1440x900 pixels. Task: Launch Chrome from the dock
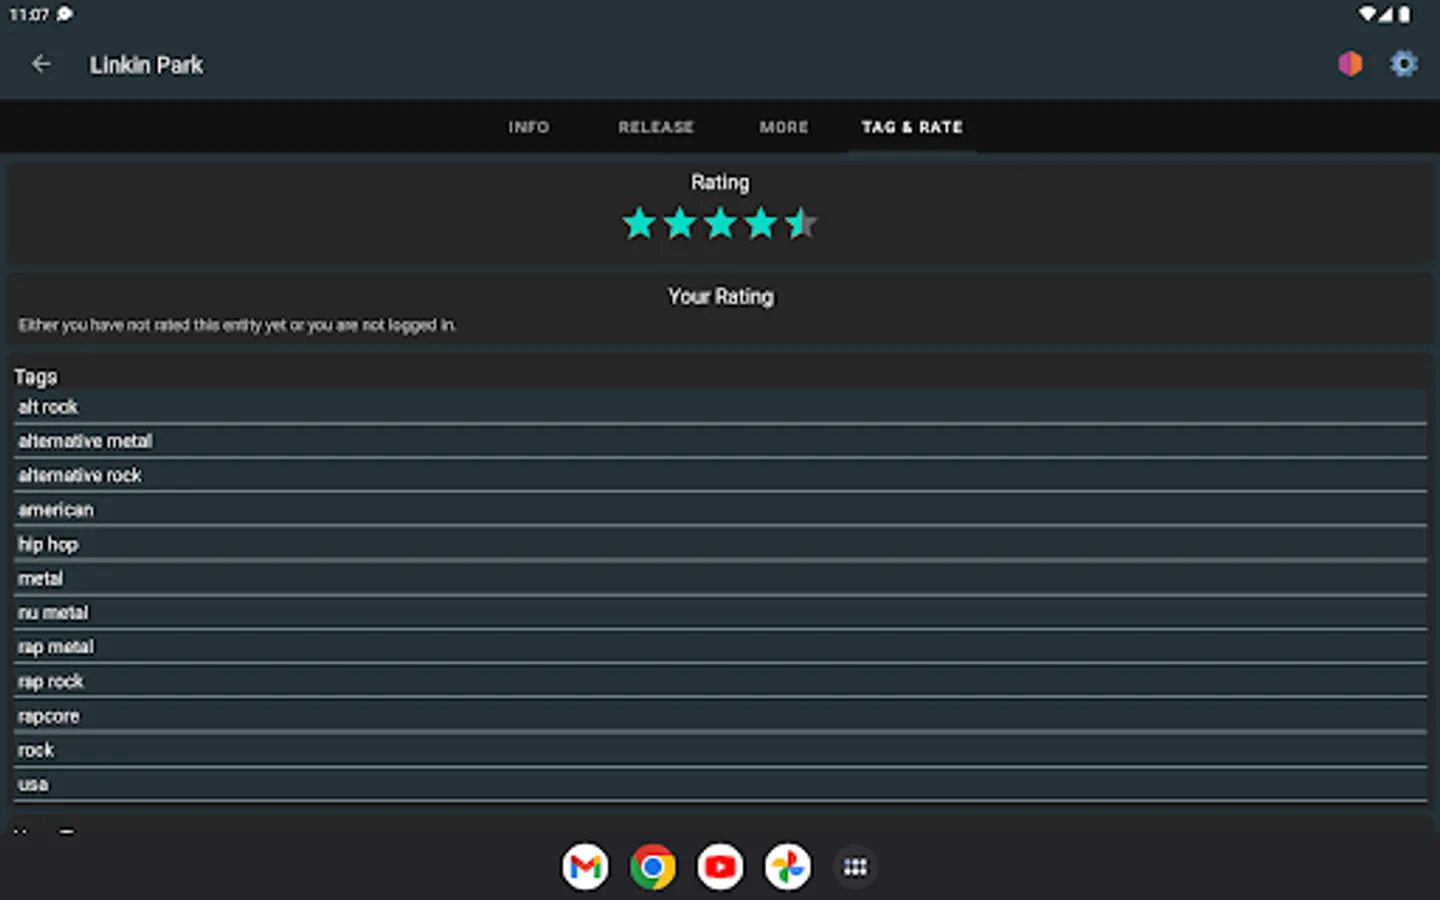[x=653, y=867]
